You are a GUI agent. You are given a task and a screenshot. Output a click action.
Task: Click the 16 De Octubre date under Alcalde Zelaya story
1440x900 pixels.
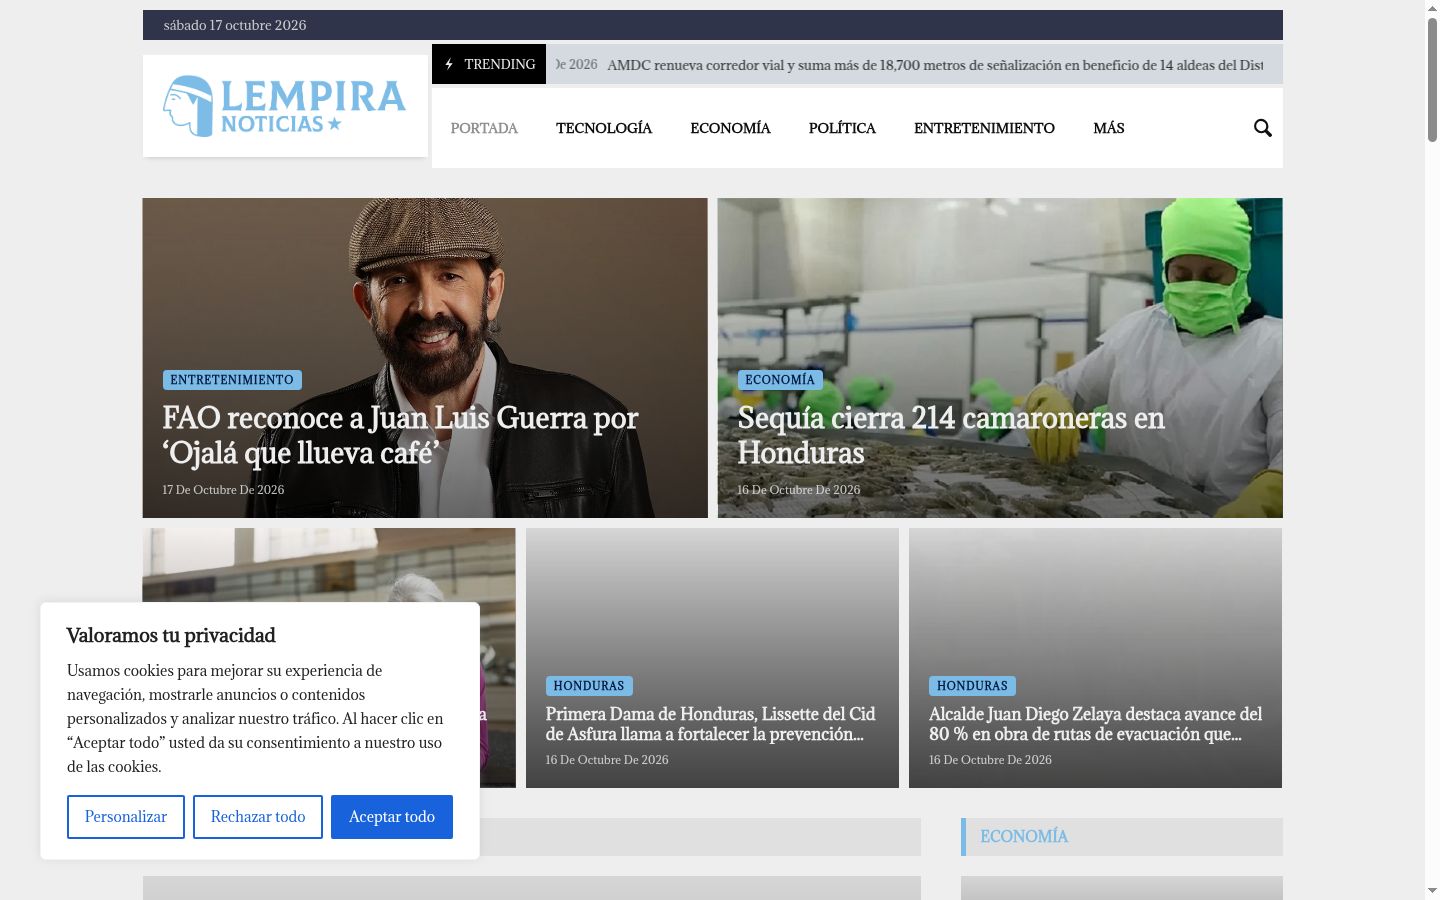990,760
